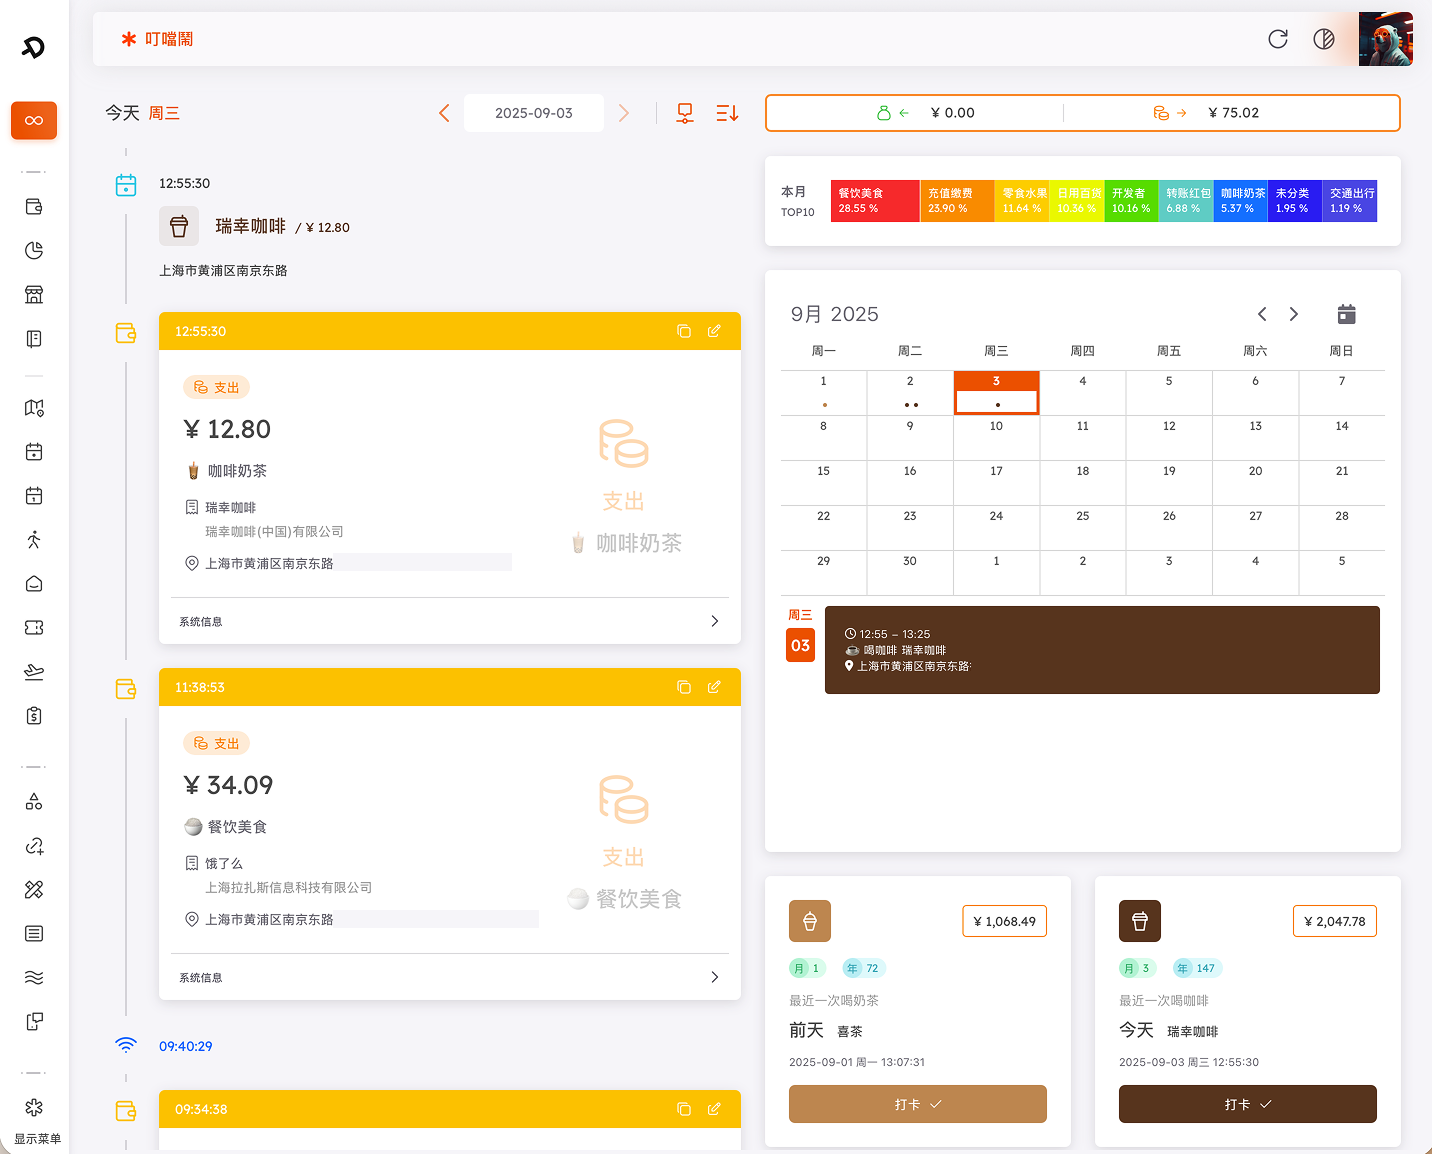The image size is (1432, 1154).
Task: Open the map icon in the sidebar
Action: pyautogui.click(x=34, y=408)
